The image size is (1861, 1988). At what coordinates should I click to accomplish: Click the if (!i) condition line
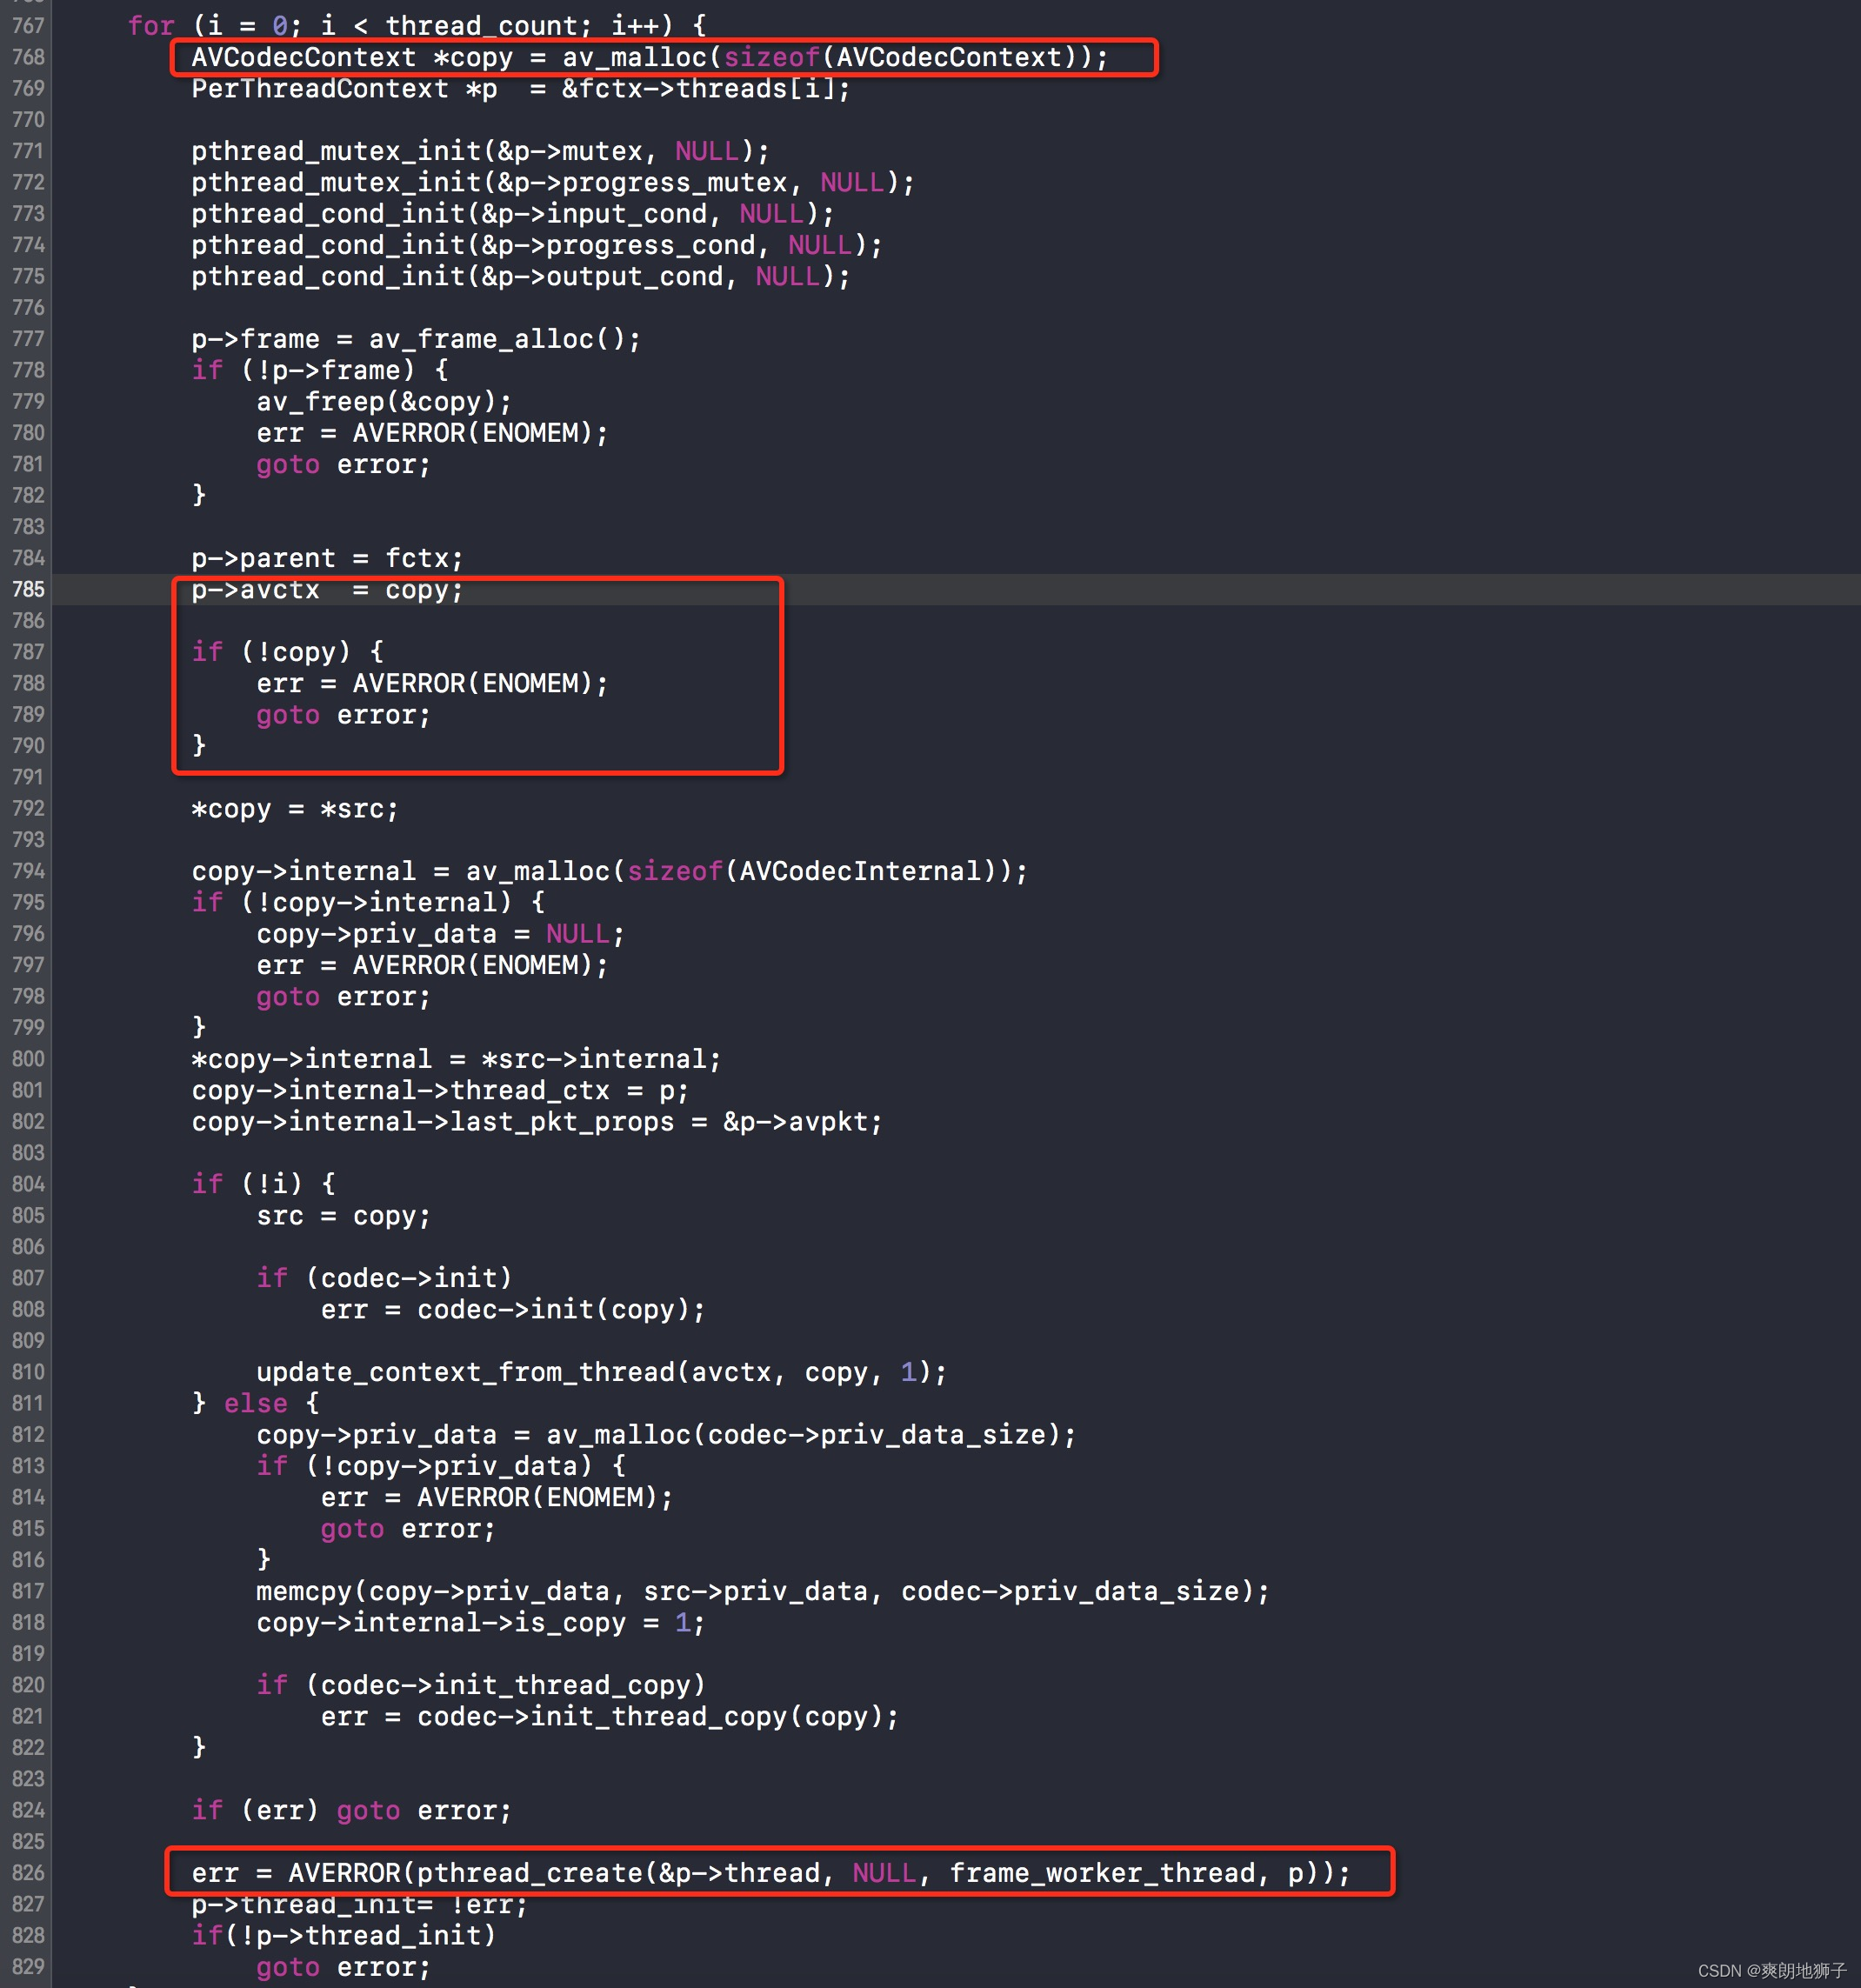click(x=263, y=1184)
